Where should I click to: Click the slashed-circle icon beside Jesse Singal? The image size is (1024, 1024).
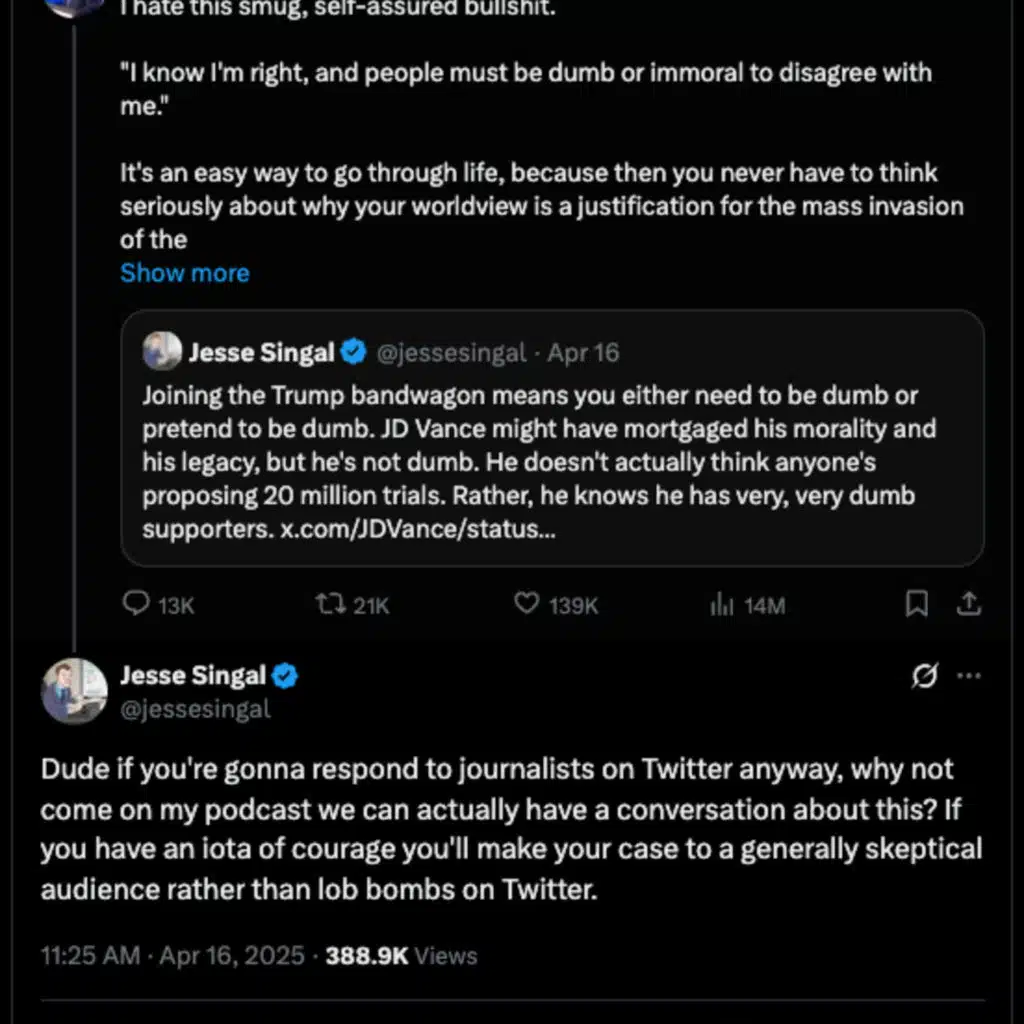[925, 676]
